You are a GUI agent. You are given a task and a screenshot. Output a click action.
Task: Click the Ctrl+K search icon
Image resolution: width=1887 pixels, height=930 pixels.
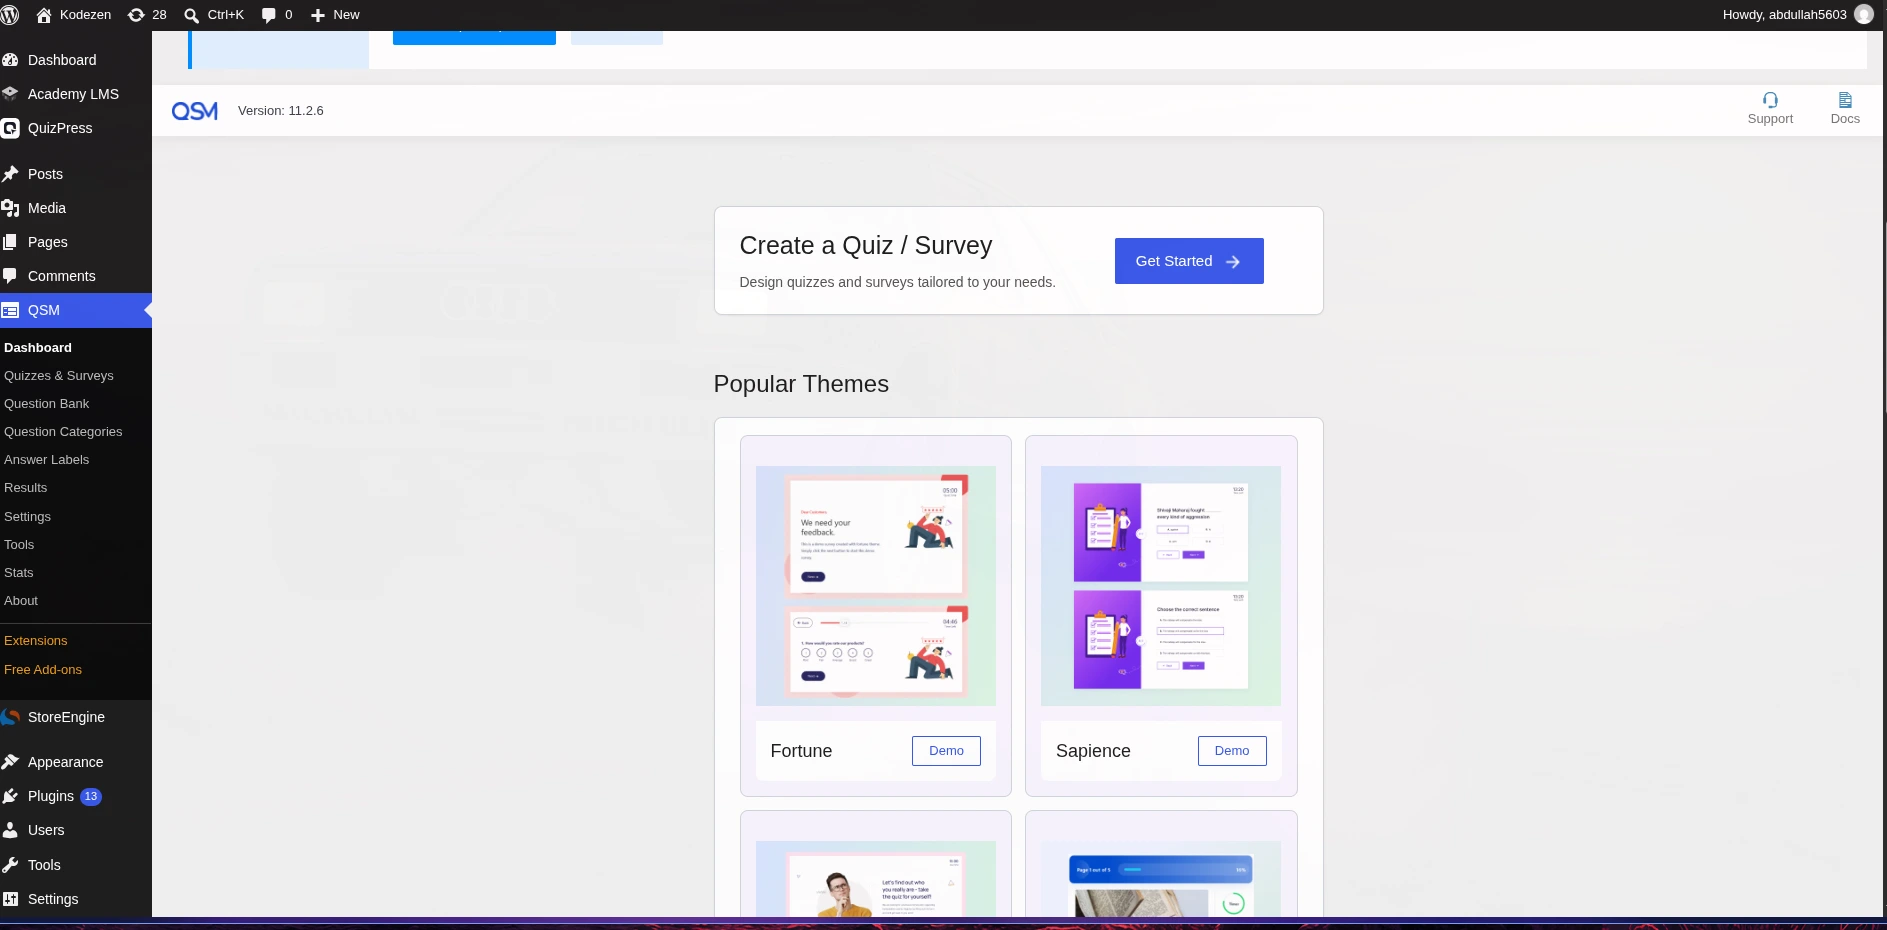pos(191,15)
